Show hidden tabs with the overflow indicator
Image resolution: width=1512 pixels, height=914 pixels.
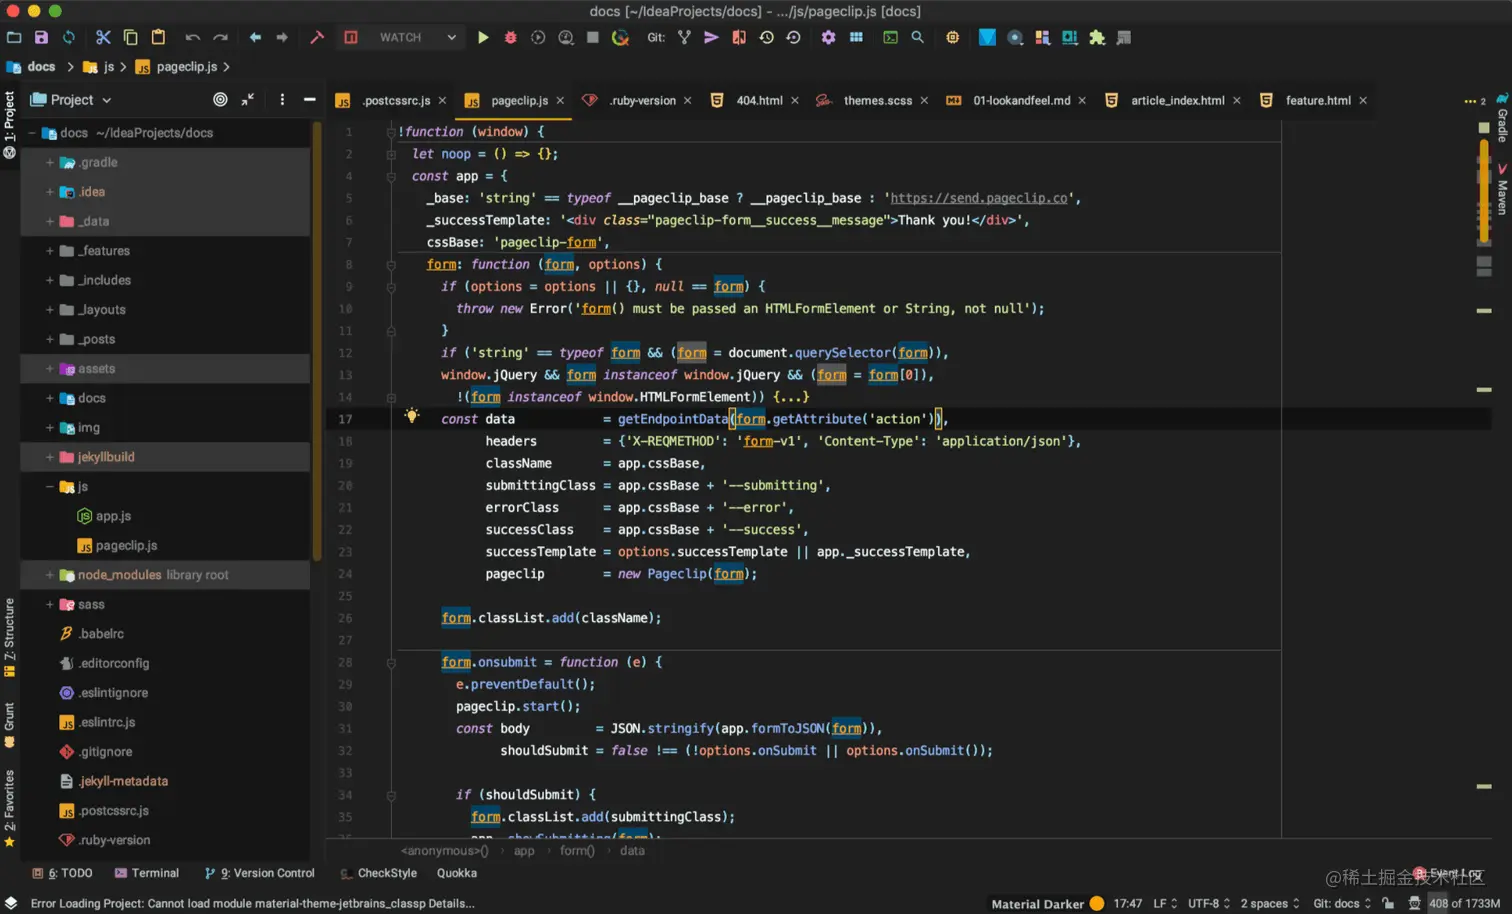point(1474,100)
